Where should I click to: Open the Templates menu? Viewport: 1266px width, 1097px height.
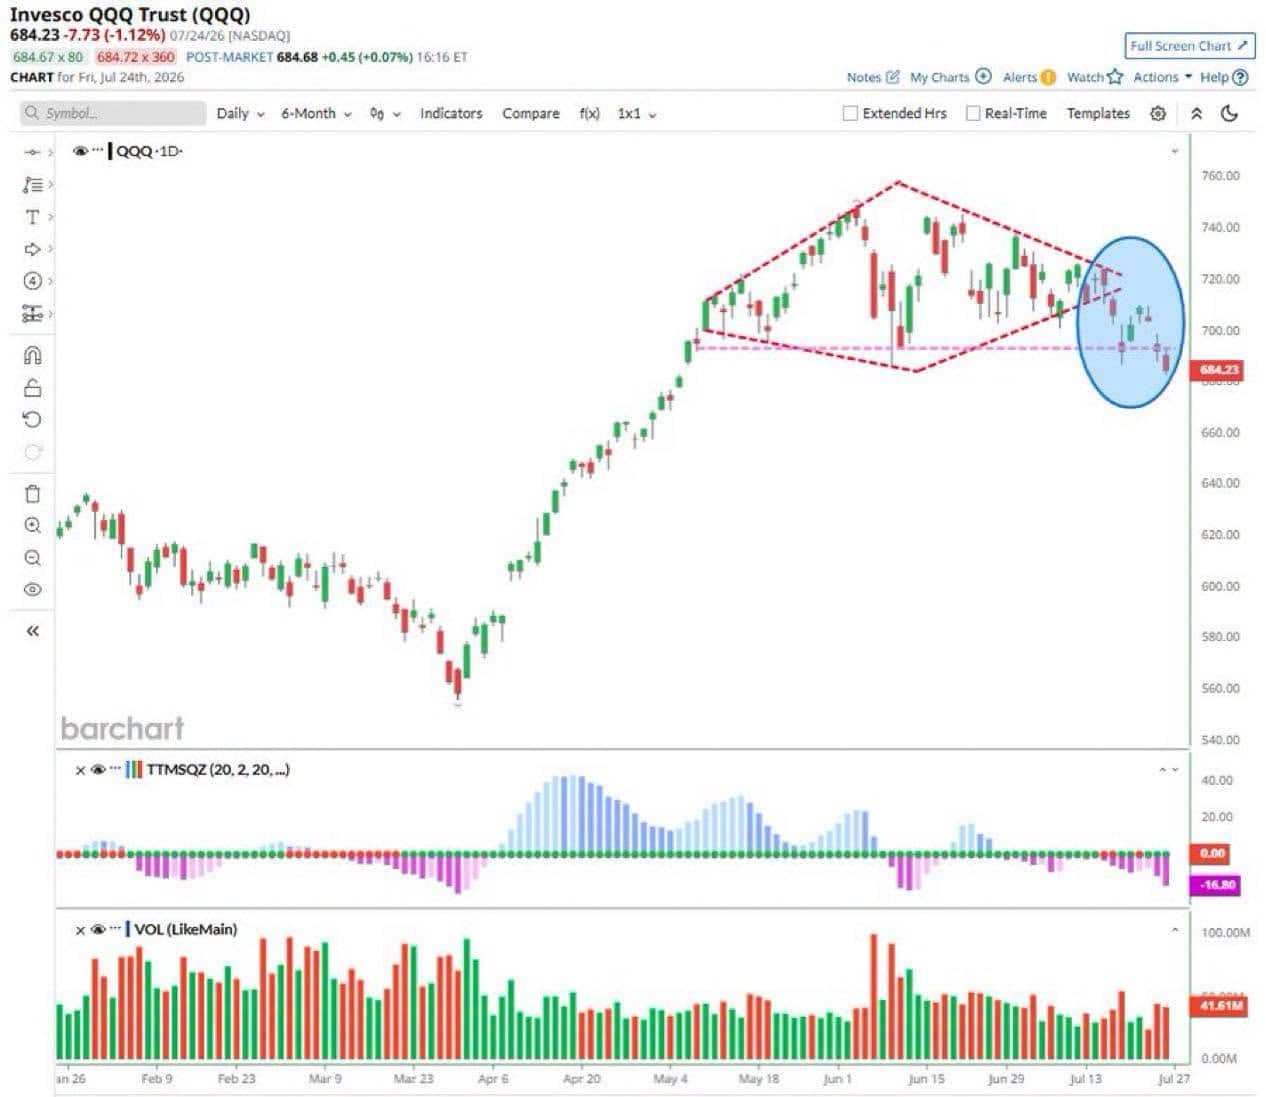pos(1098,113)
